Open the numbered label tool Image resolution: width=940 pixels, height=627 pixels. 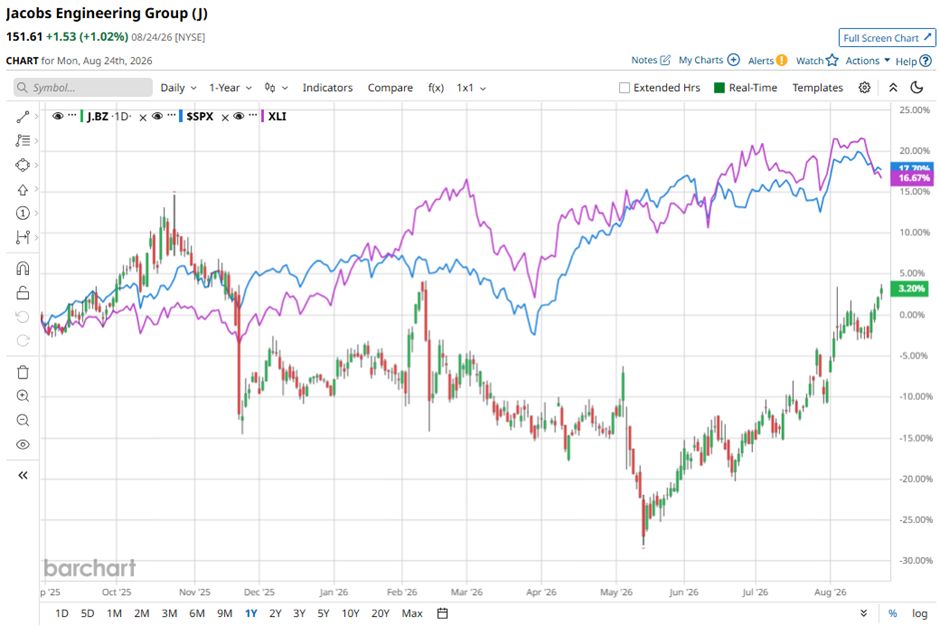click(x=23, y=213)
